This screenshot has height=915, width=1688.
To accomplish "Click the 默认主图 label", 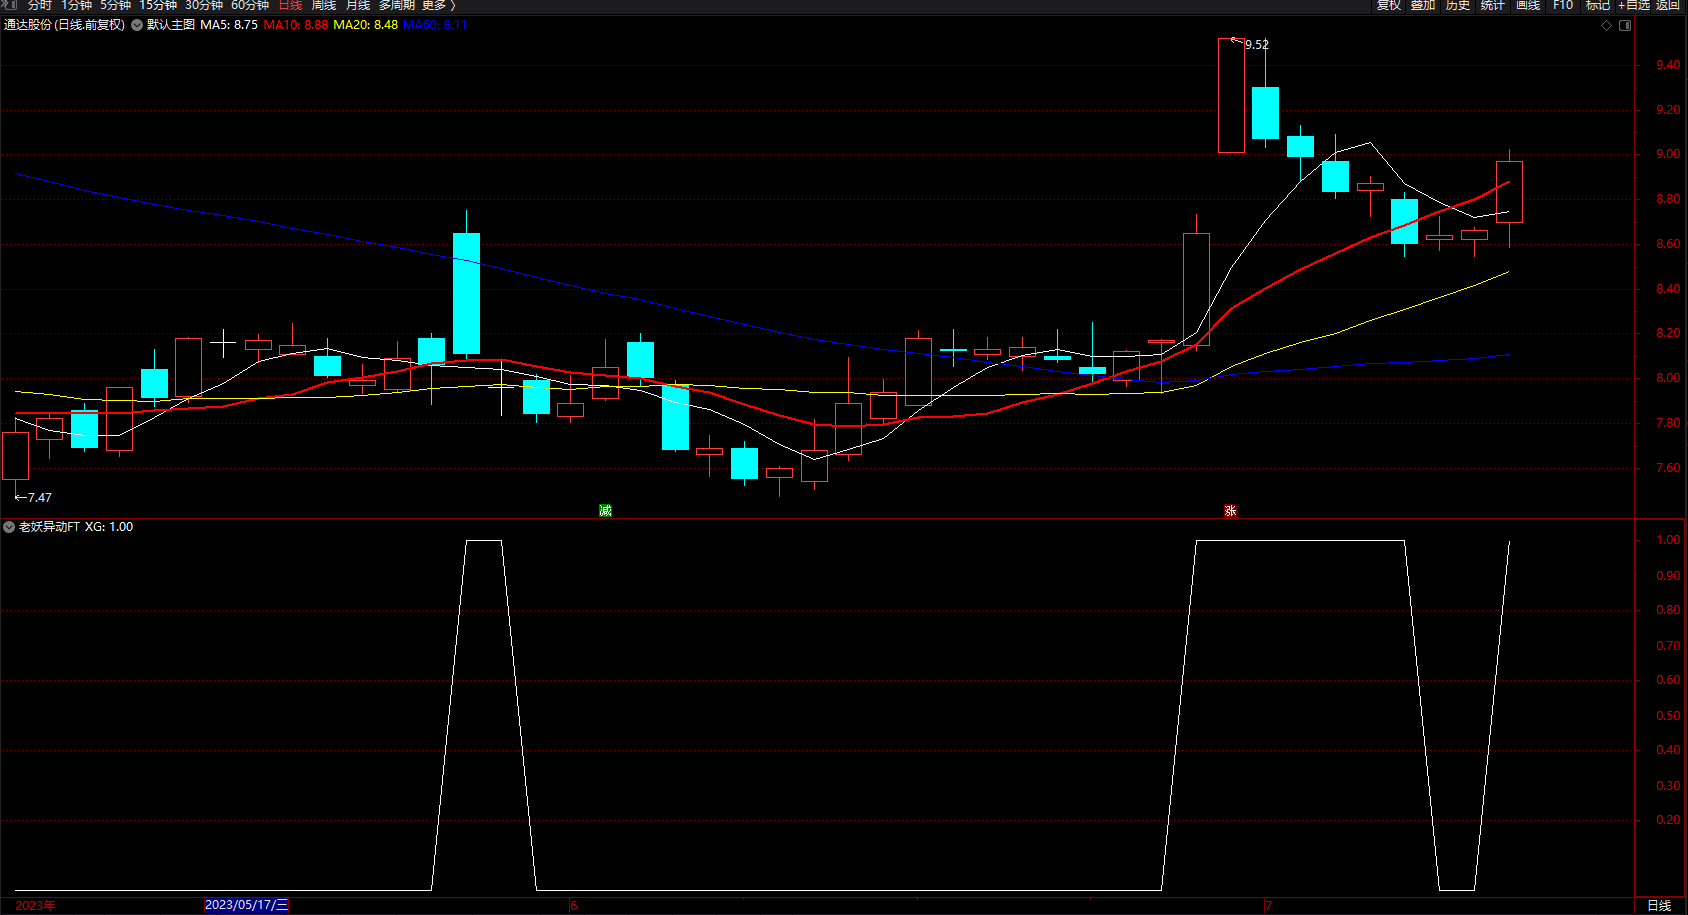I will 171,25.
